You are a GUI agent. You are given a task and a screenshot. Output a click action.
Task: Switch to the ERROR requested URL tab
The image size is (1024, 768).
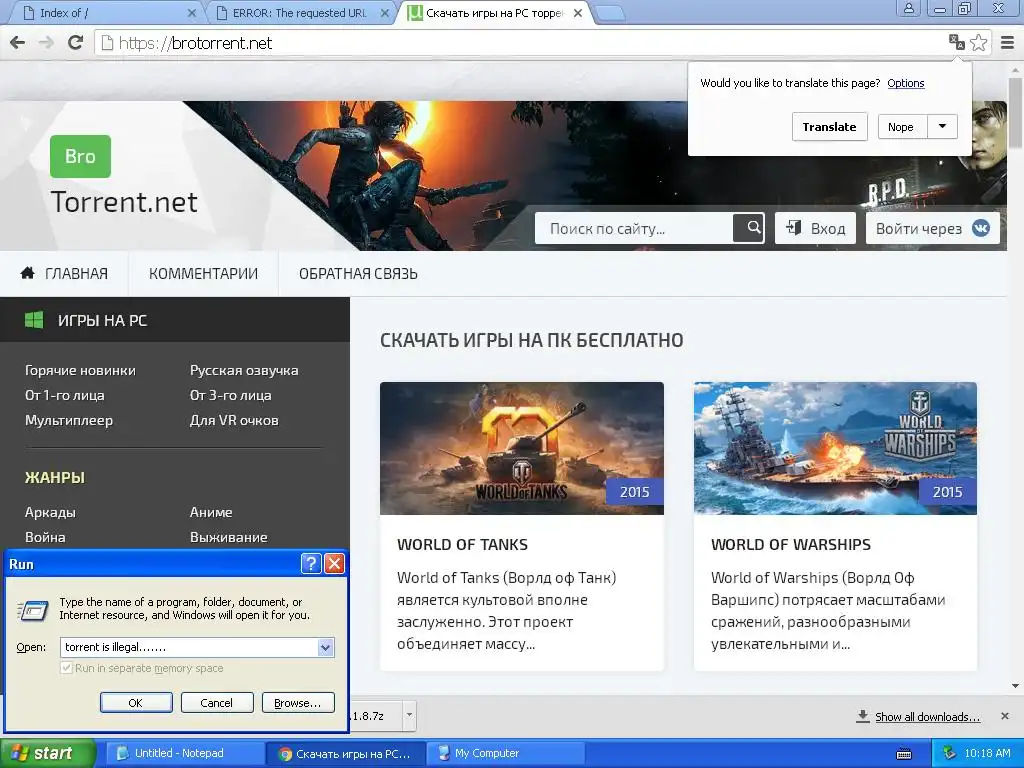[300, 13]
